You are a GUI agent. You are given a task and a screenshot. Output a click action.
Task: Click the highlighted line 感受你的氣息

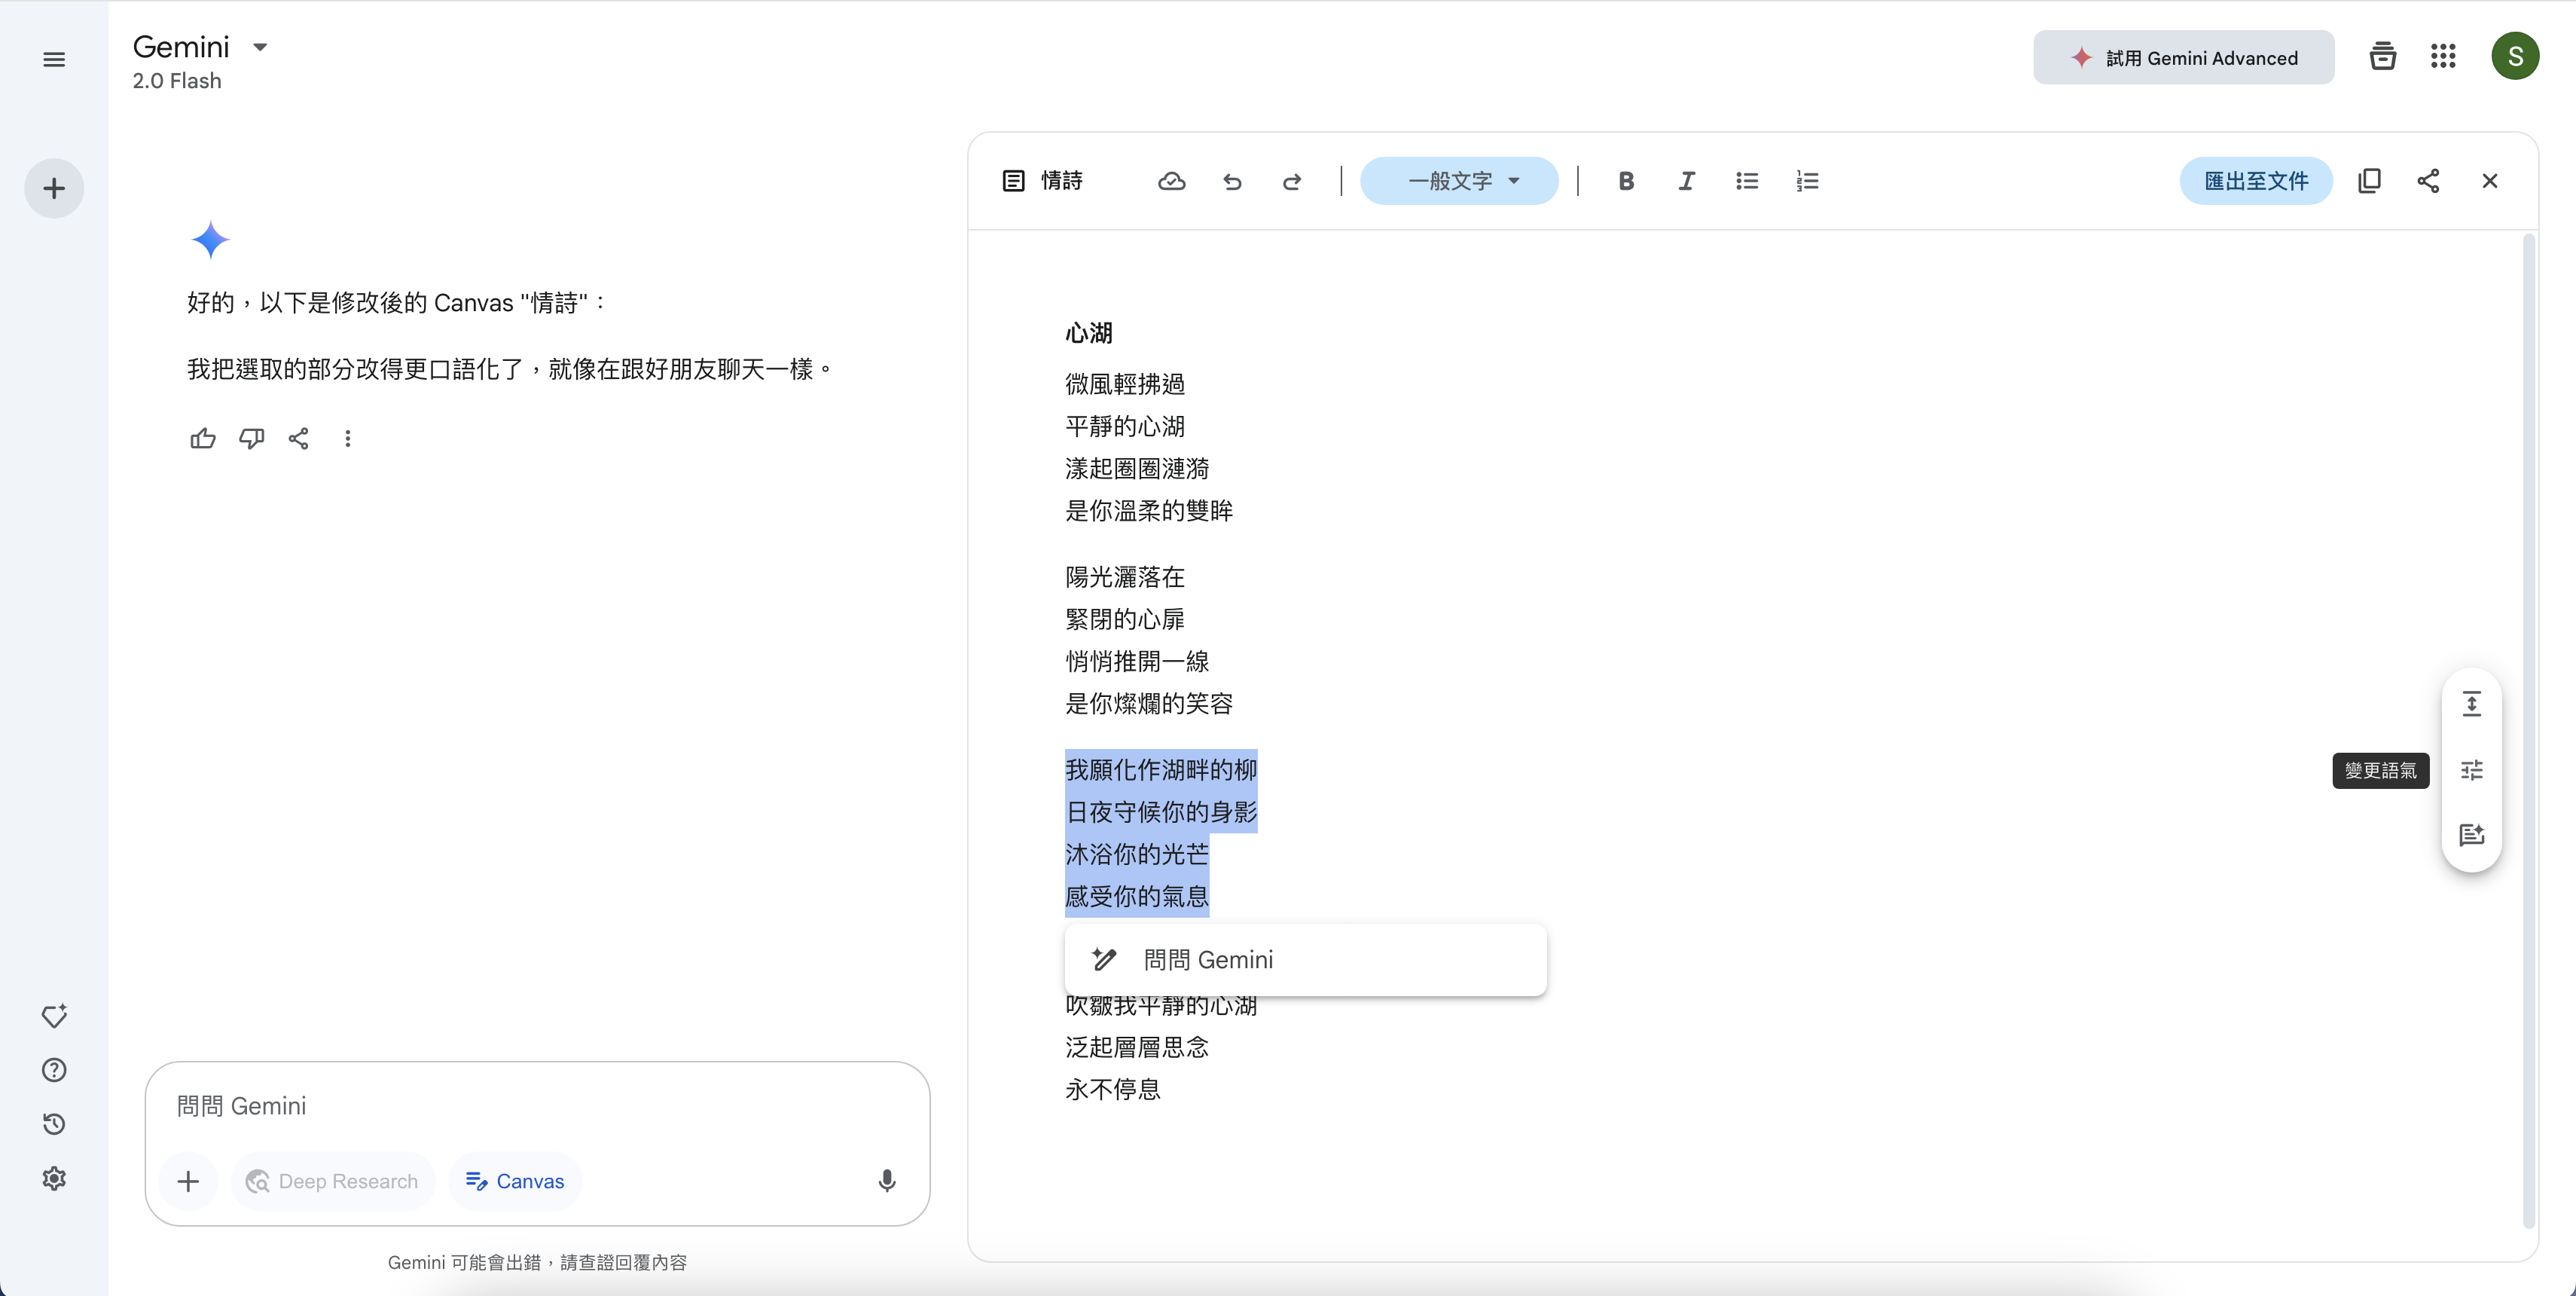click(x=1137, y=896)
